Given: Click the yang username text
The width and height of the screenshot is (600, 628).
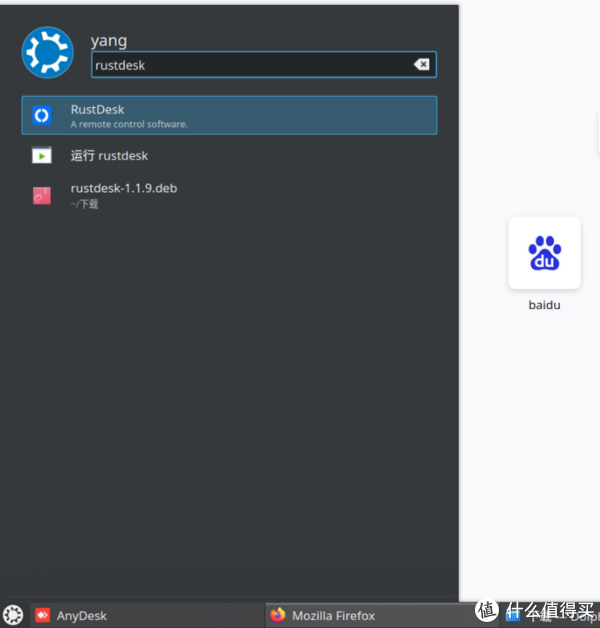Looking at the screenshot, I should click(x=109, y=41).
